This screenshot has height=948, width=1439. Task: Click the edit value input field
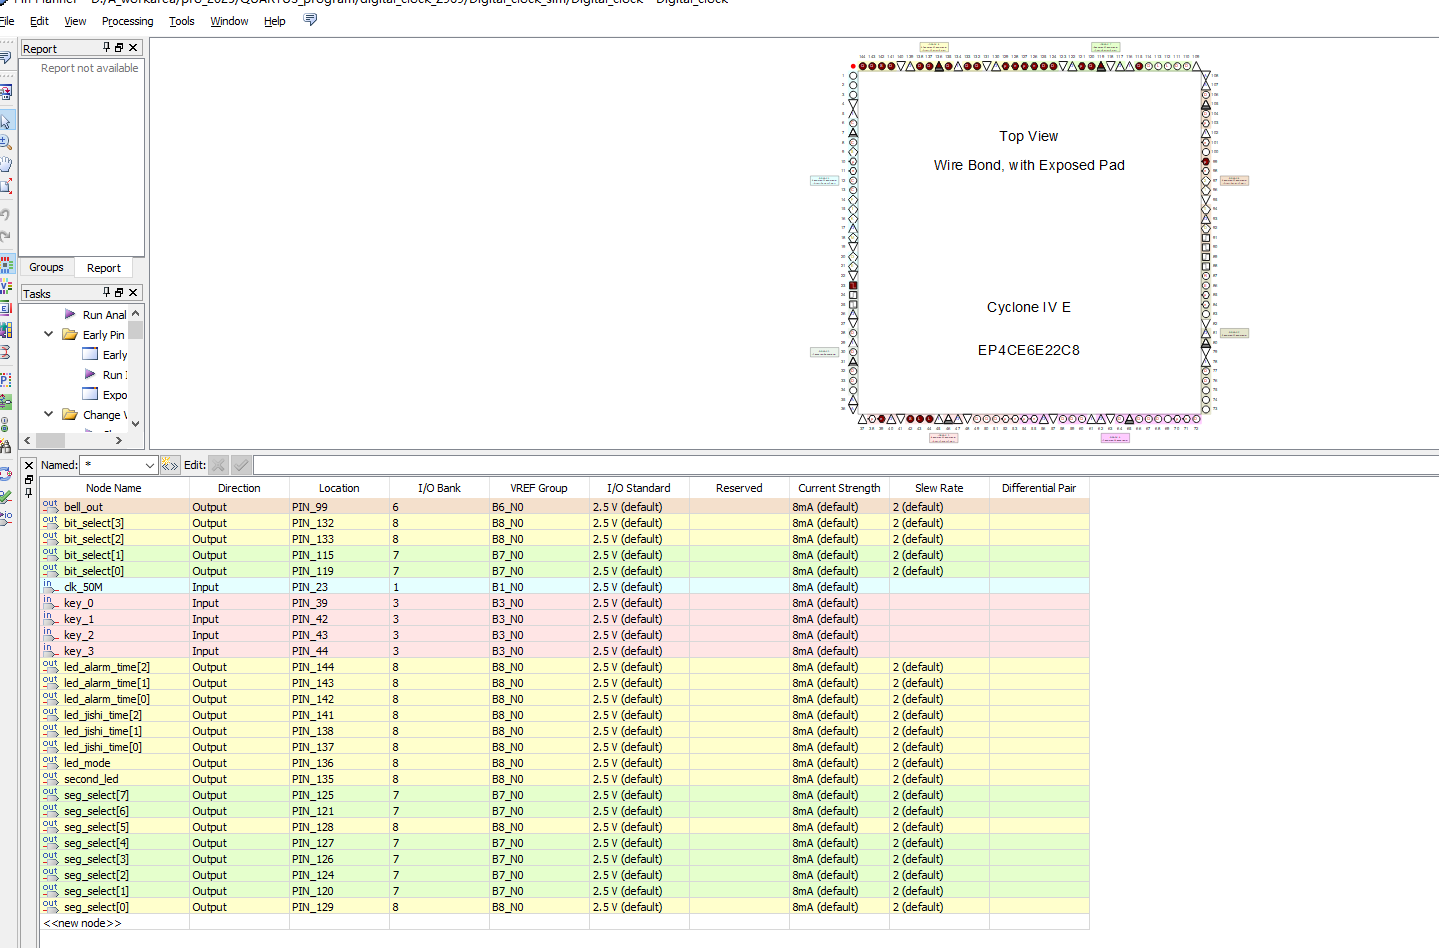point(845,465)
